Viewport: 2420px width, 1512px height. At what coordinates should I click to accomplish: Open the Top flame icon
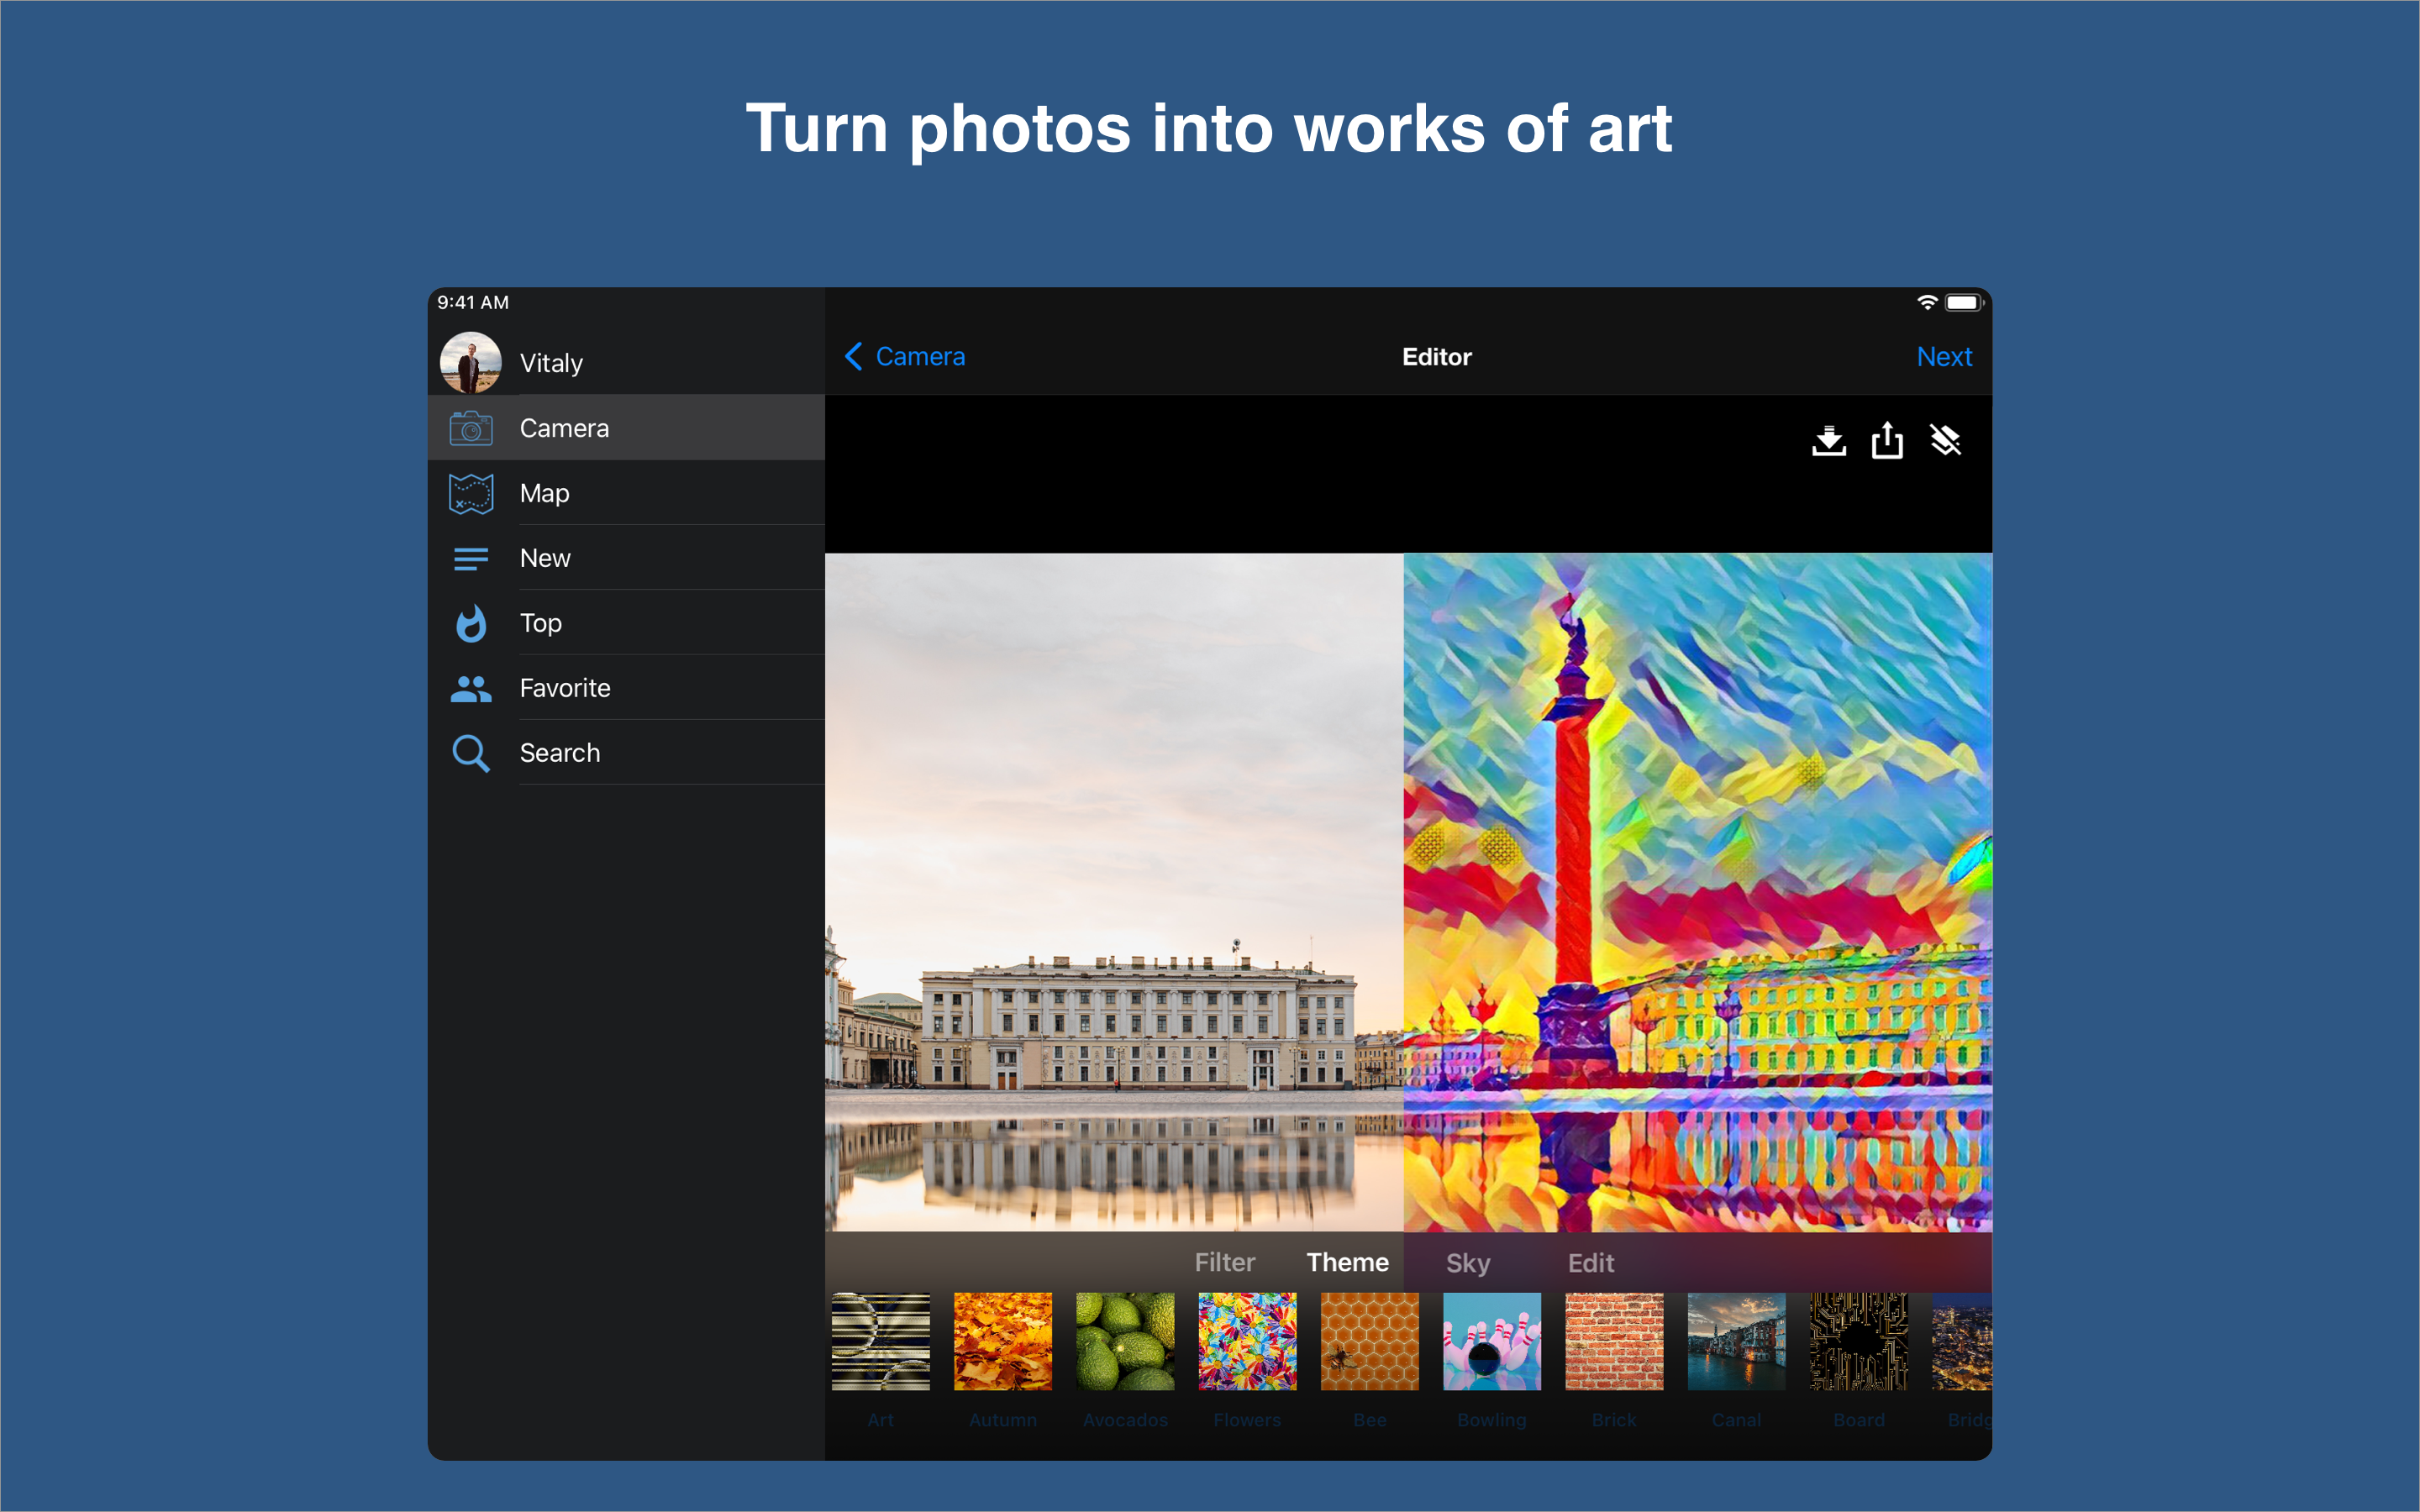[471, 624]
